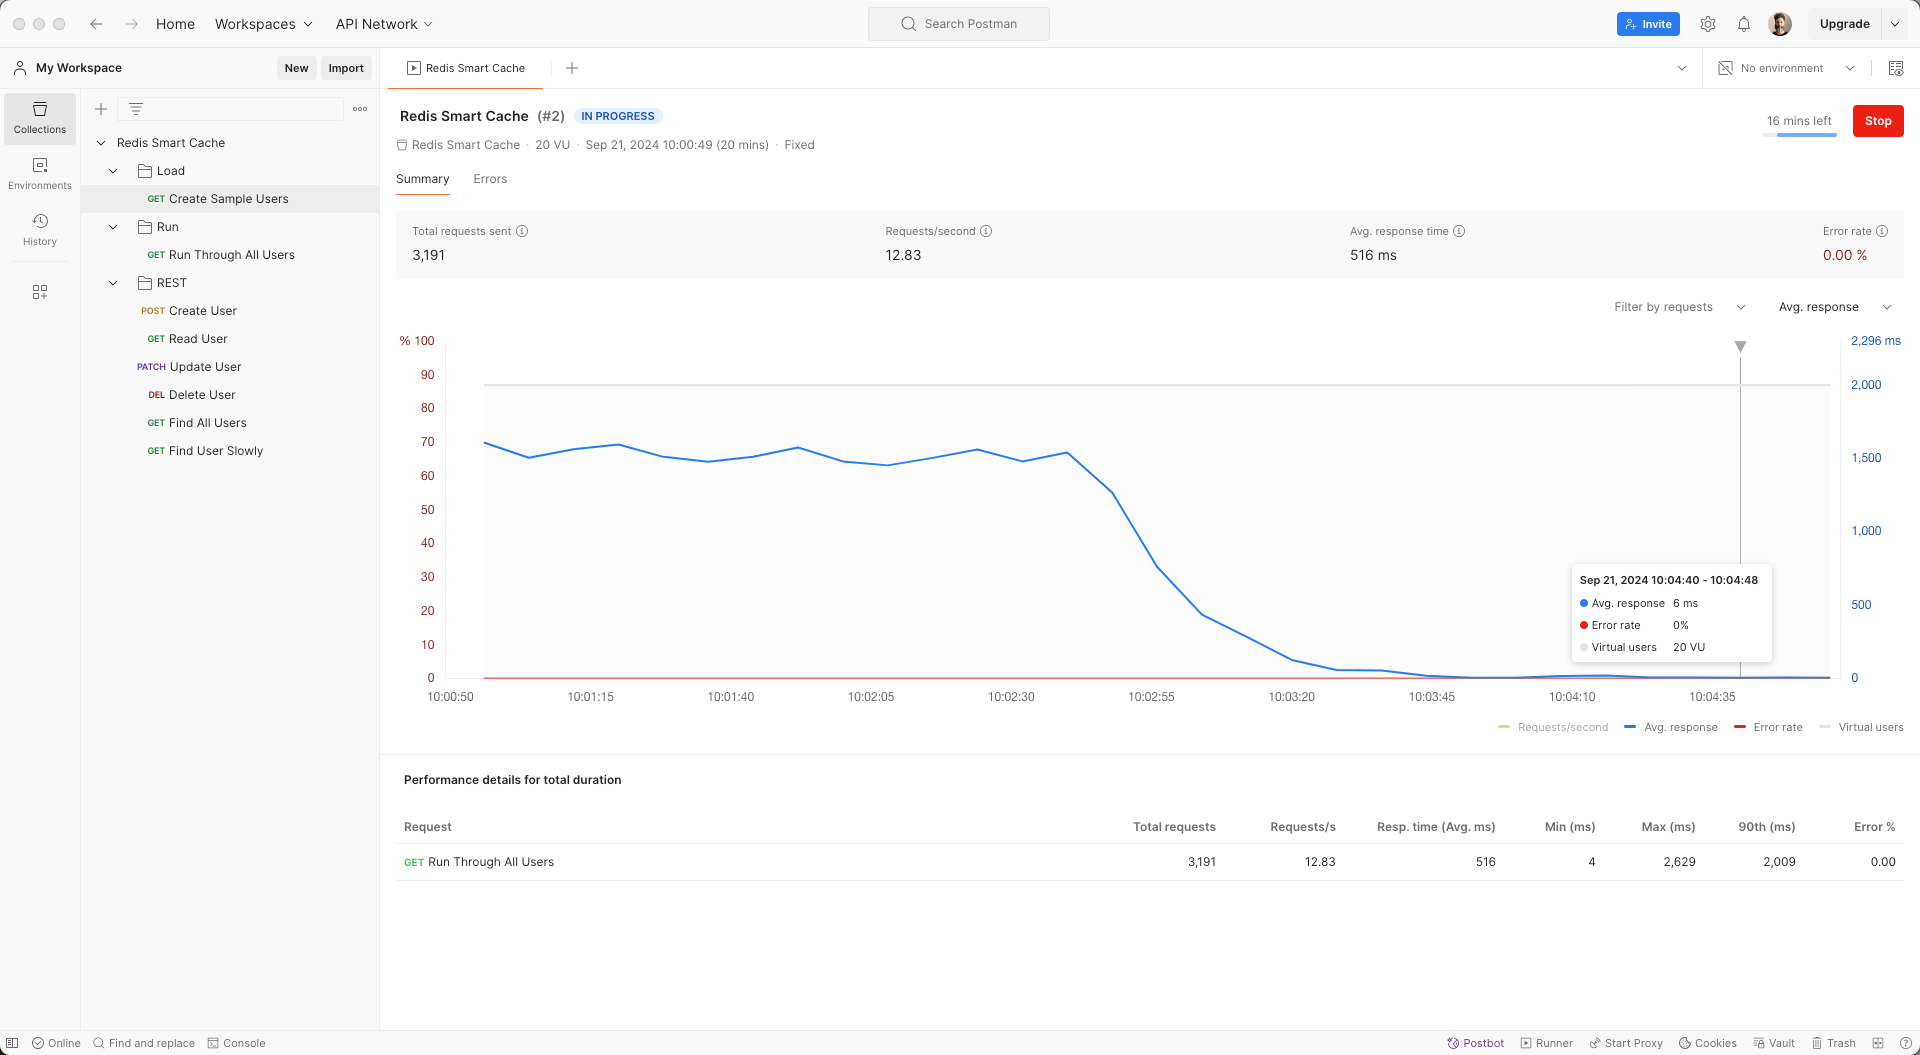1920x1055 pixels.
Task: Open the No environment selector
Action: point(1787,68)
